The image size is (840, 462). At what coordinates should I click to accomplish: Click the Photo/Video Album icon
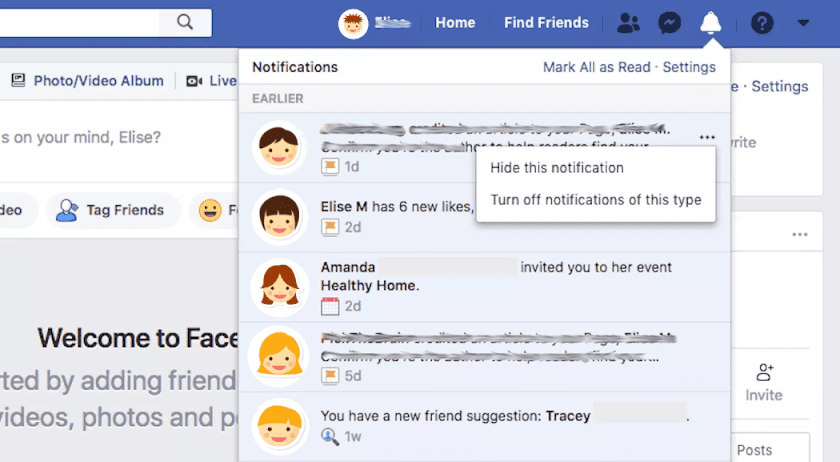coord(18,80)
